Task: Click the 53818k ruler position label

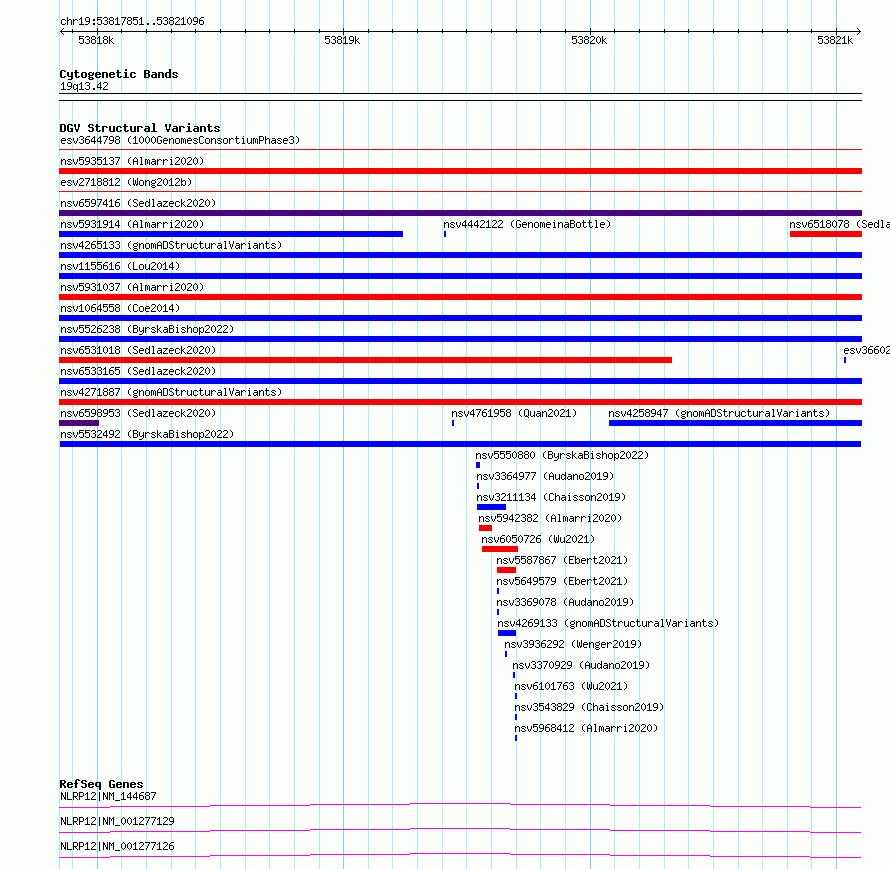Action: coord(96,40)
